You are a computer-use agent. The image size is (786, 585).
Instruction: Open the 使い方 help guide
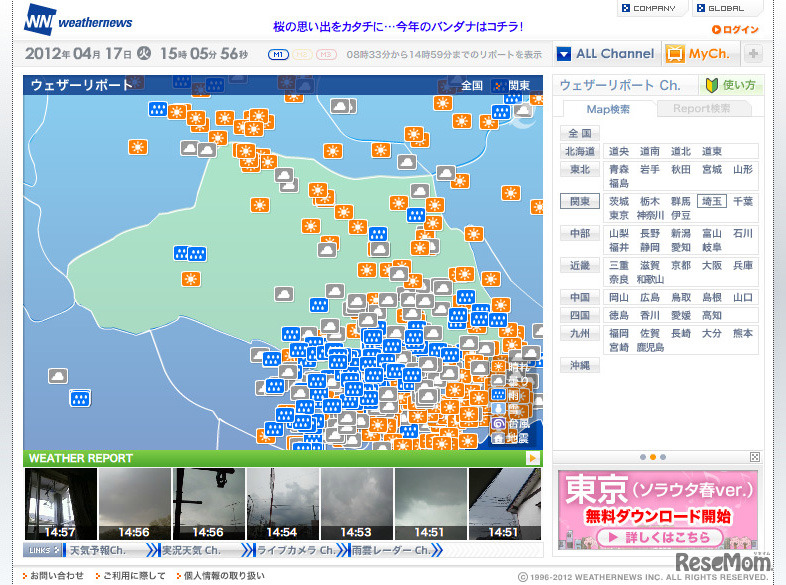(730, 86)
